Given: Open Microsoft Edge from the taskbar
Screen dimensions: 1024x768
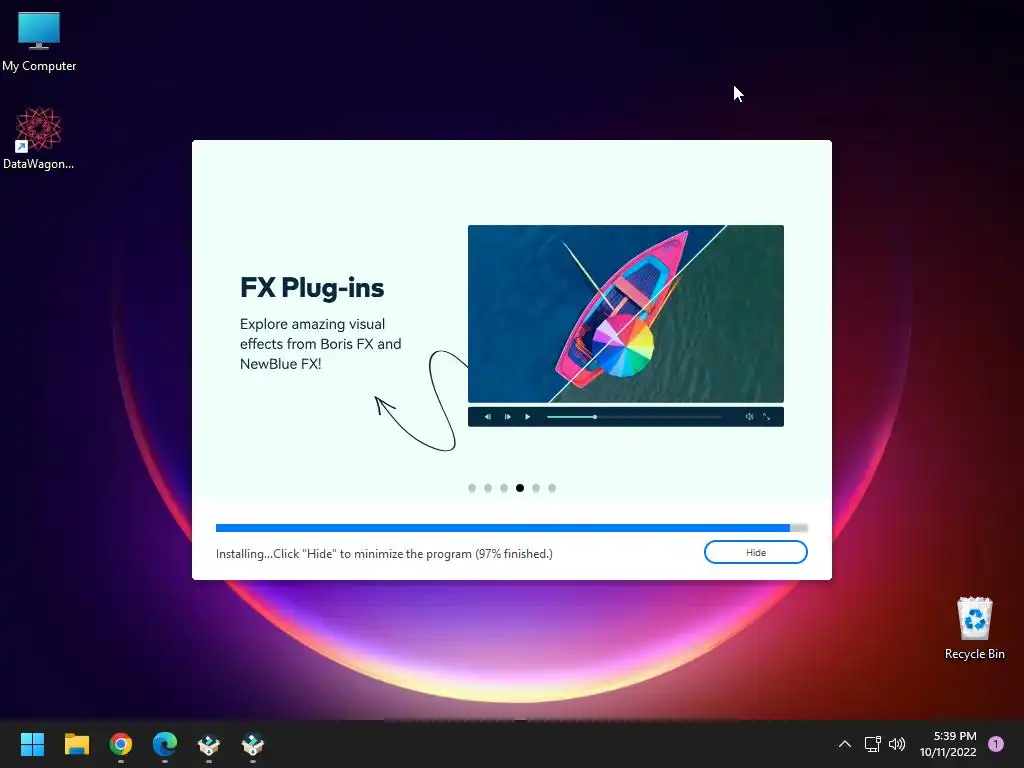Looking at the screenshot, I should point(165,744).
